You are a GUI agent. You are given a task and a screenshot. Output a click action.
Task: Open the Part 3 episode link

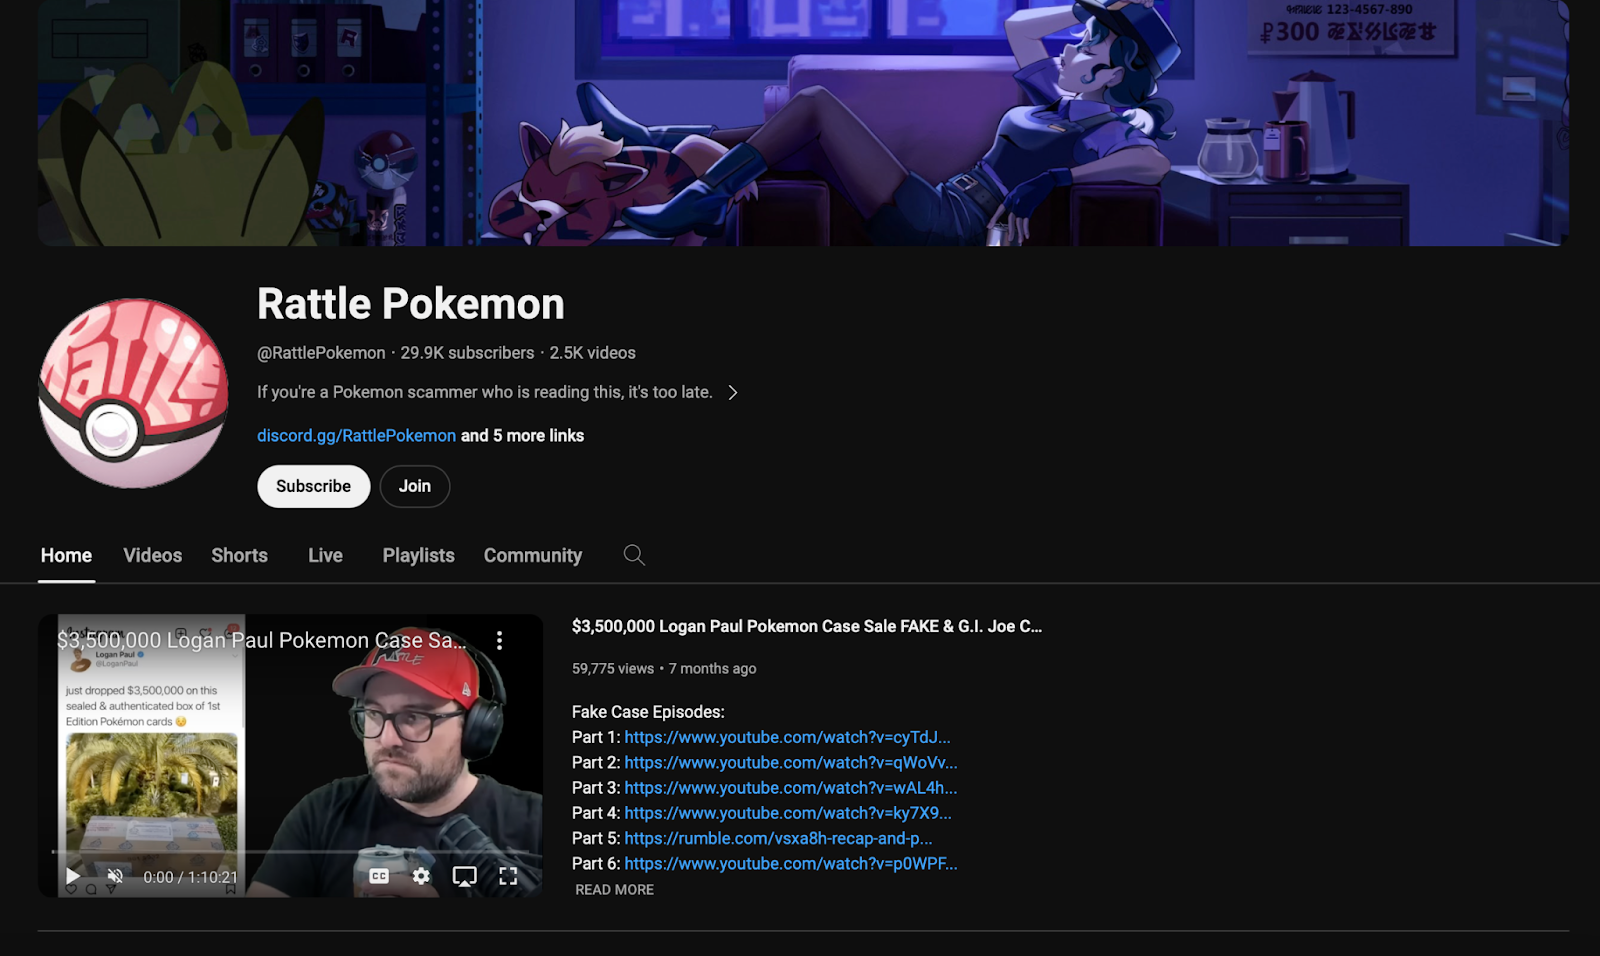coord(791,788)
